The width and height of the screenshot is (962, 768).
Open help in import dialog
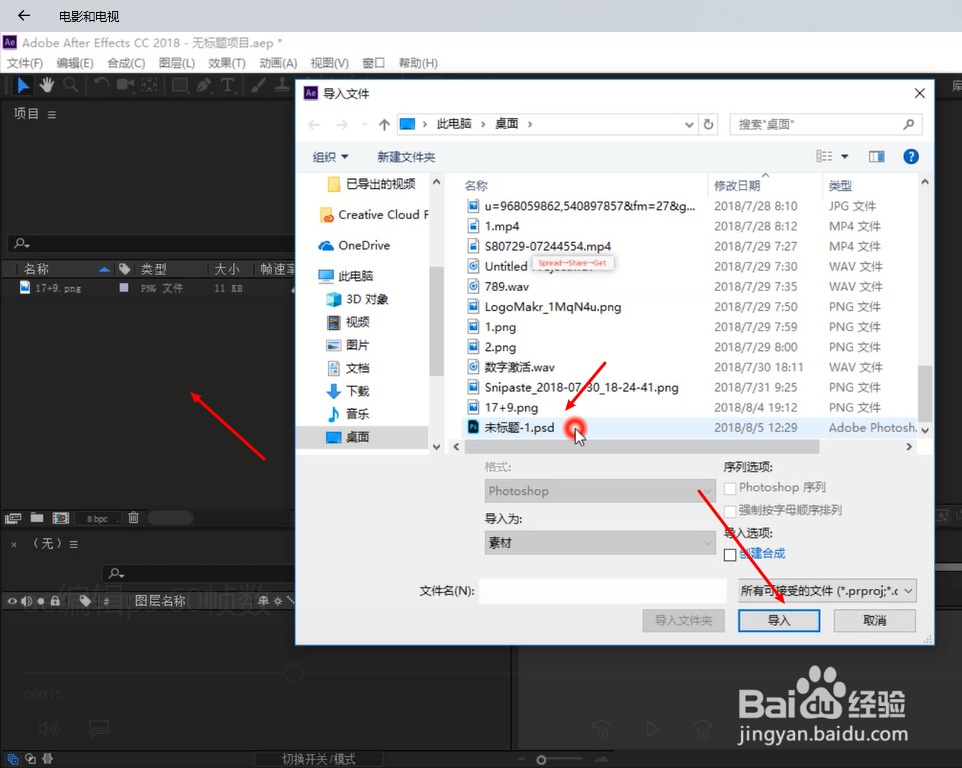tap(911, 157)
